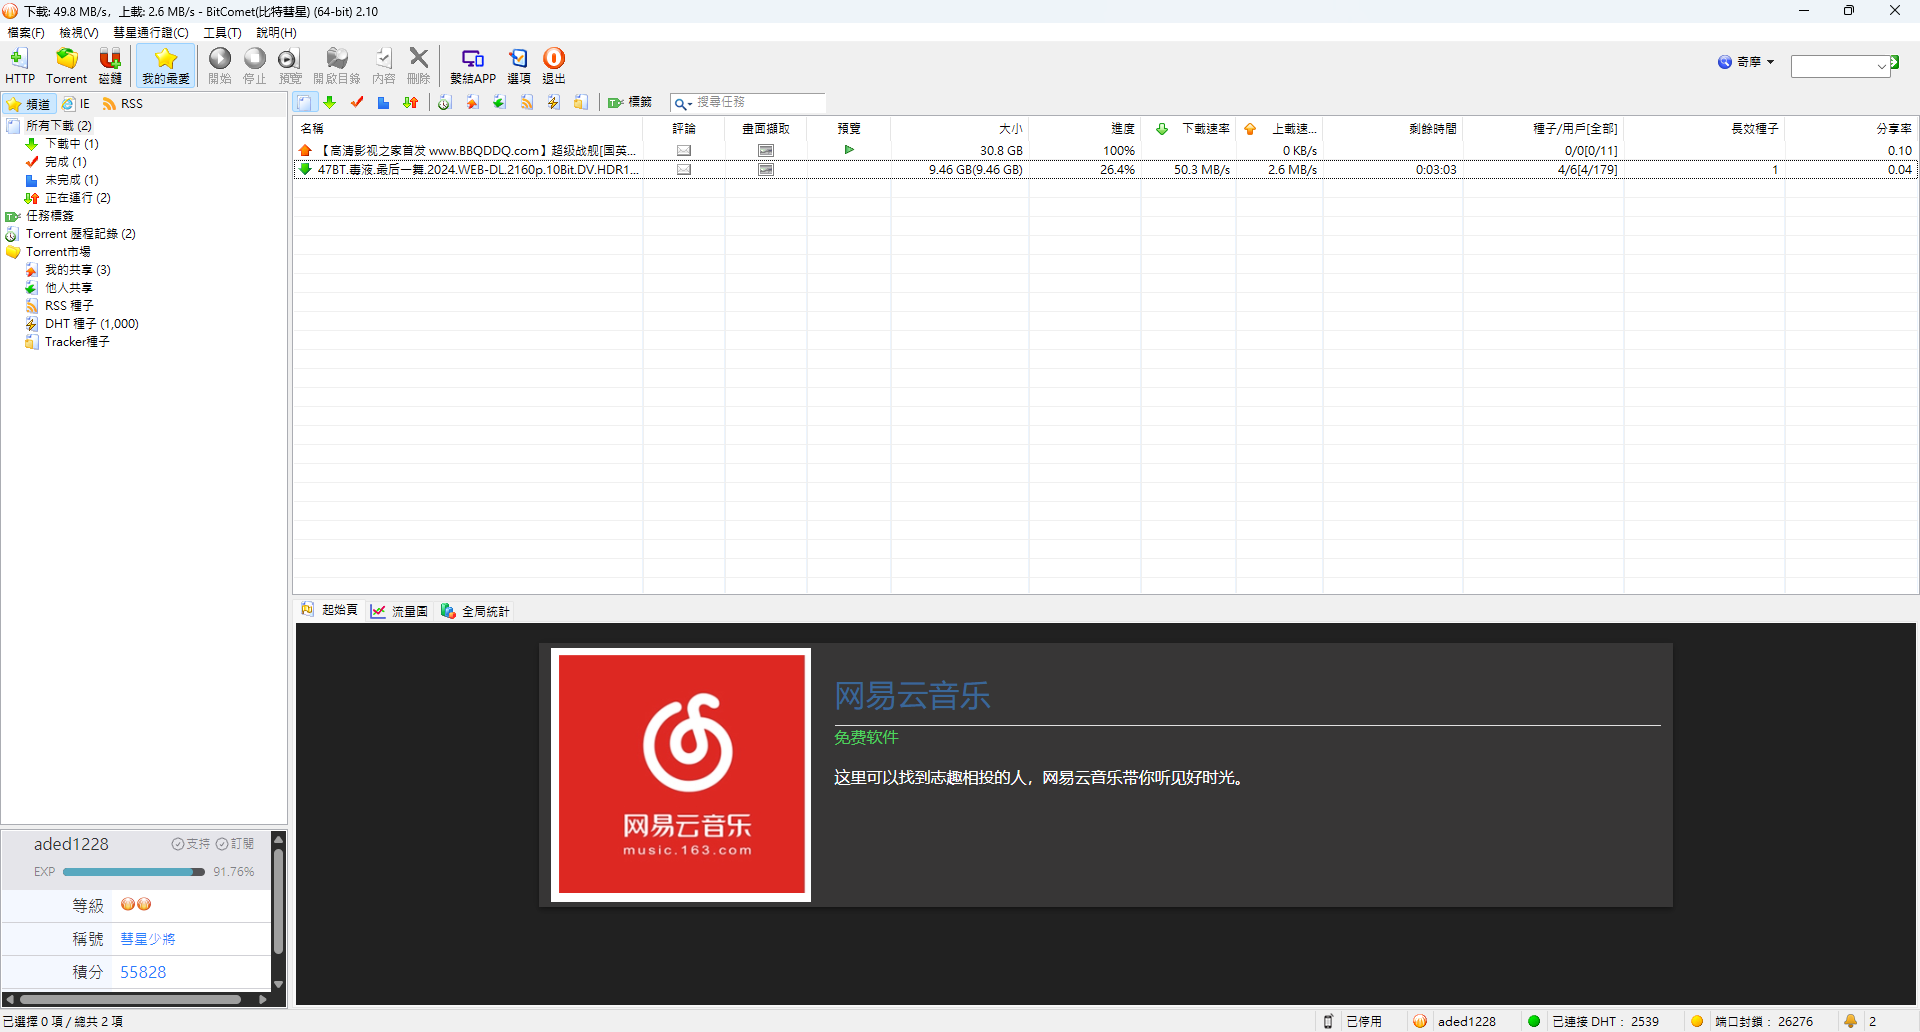This screenshot has height=1032, width=1920.
Task: Open RSS 種子 tree item
Action: pos(69,306)
